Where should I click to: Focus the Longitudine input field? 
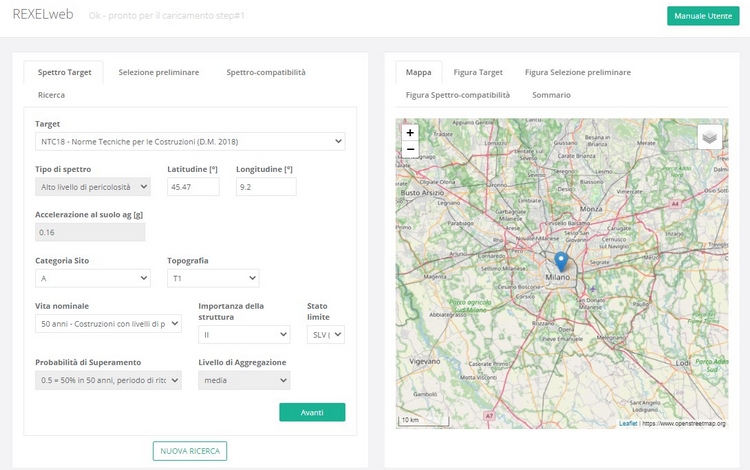(x=266, y=187)
